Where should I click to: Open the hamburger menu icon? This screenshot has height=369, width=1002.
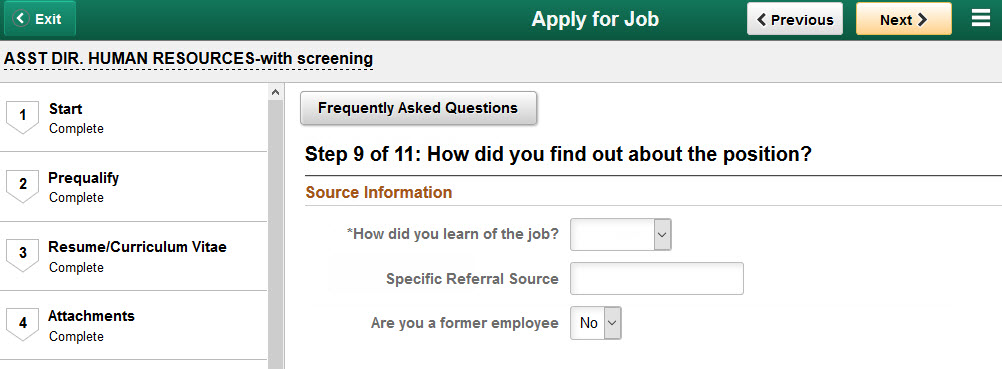pos(981,19)
